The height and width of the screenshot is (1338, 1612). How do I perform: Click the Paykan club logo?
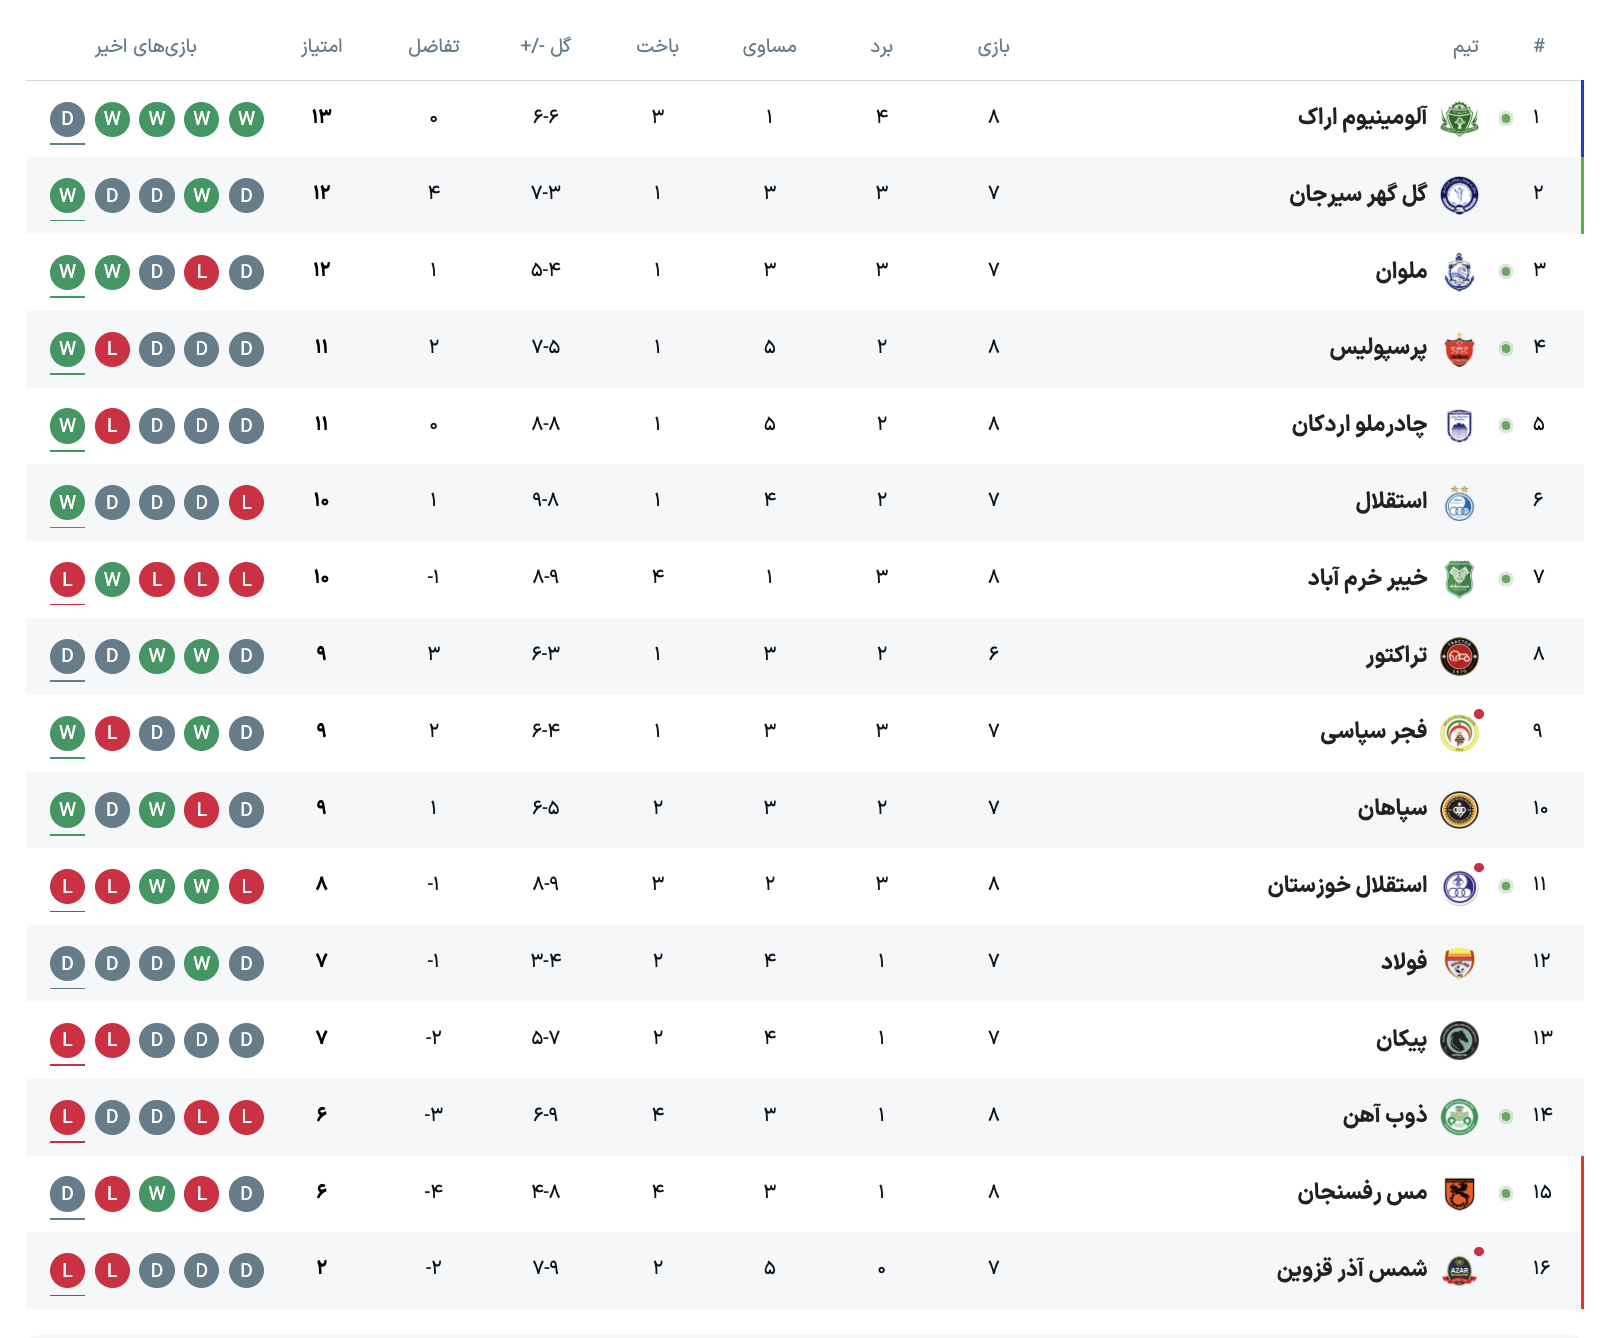(1459, 1040)
